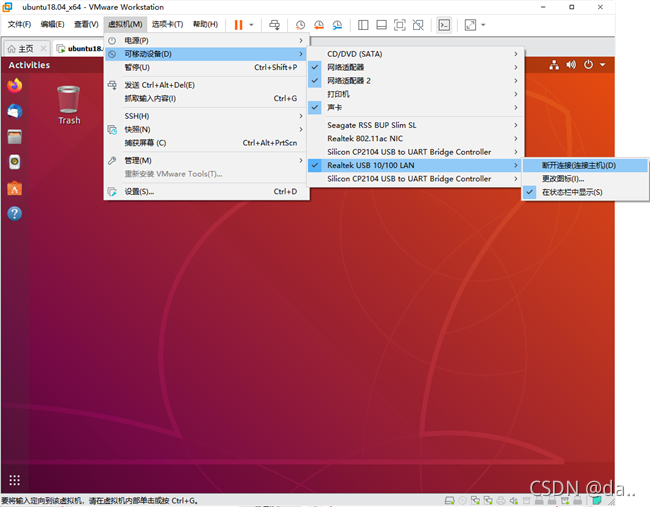
Task: Toggle the checked 网络适配器 device entry
Action: coord(415,67)
